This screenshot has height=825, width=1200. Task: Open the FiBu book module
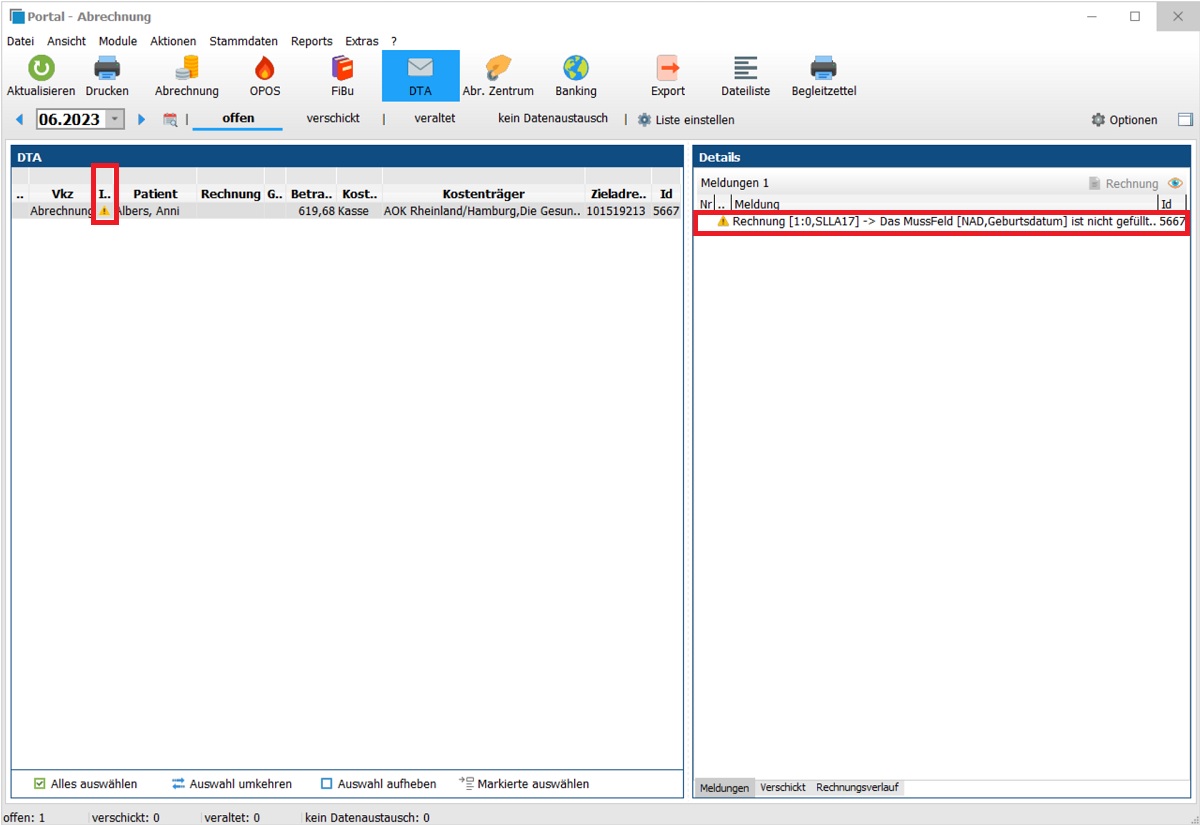pyautogui.click(x=343, y=68)
